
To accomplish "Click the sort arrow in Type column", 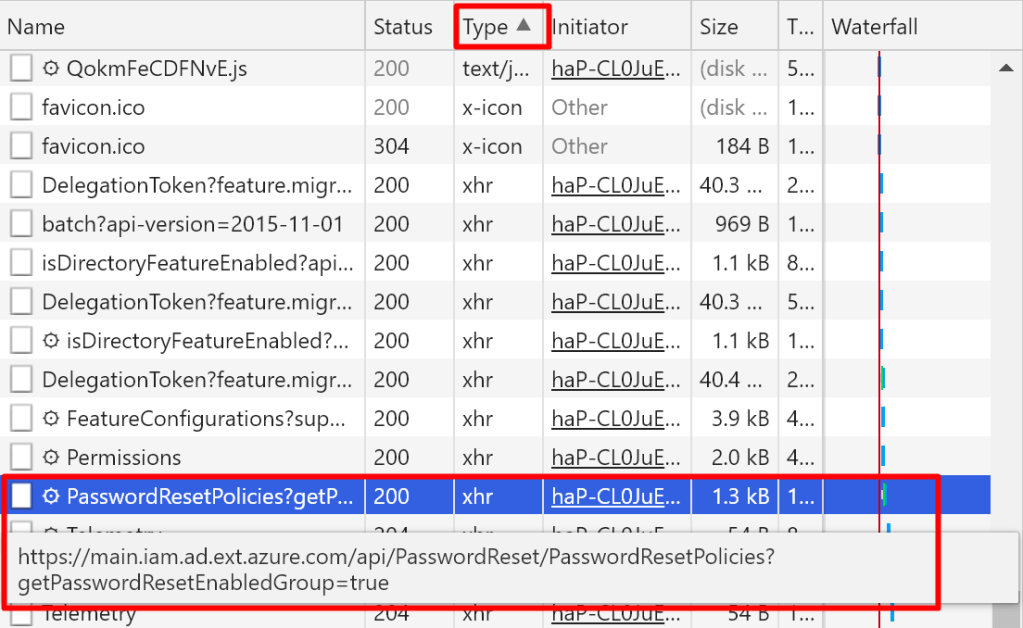I will coord(524,27).
